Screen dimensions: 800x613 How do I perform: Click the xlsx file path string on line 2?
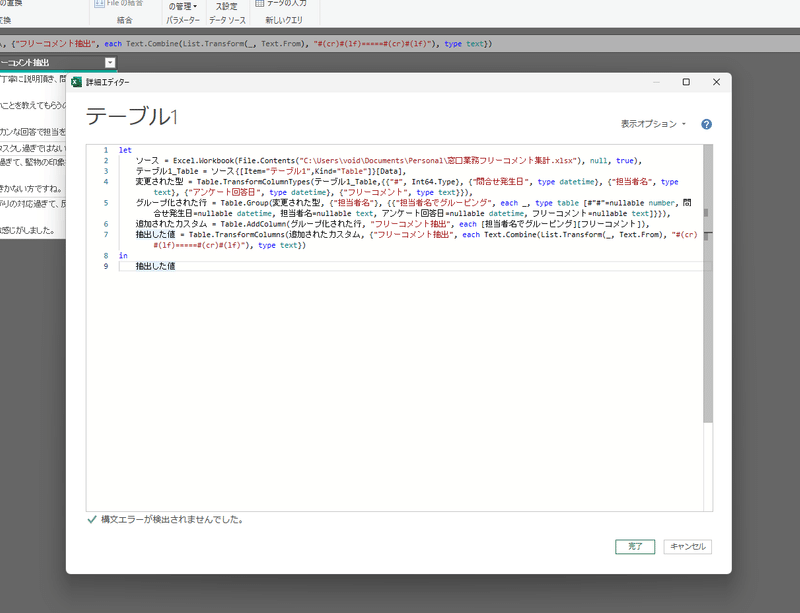(440, 161)
